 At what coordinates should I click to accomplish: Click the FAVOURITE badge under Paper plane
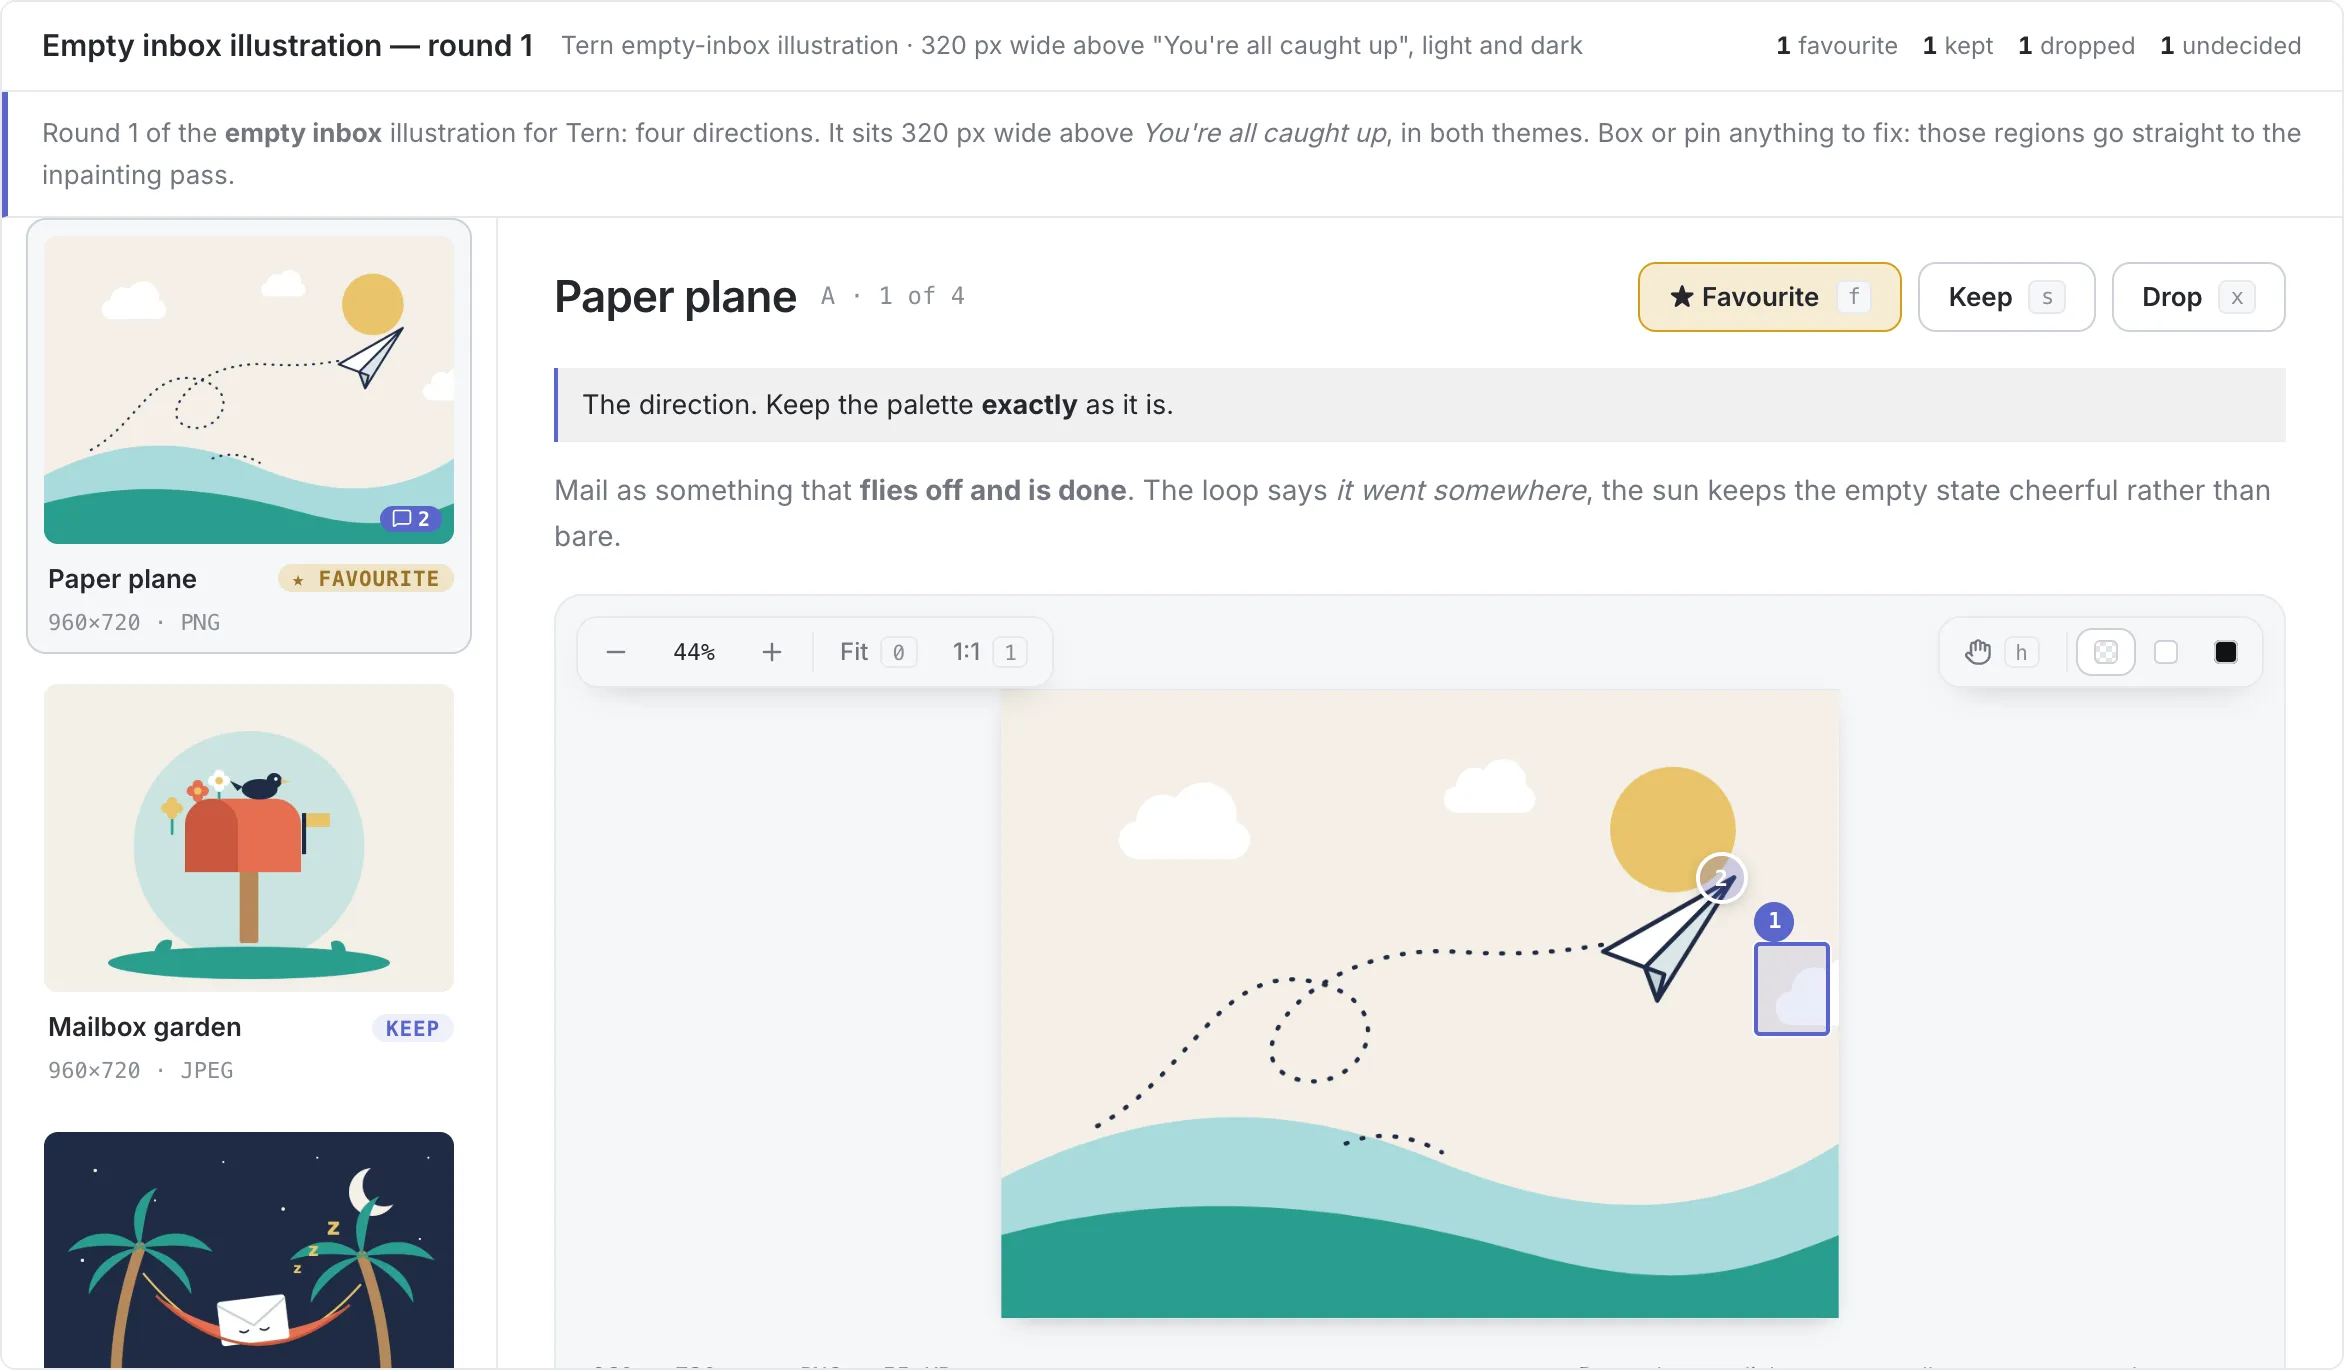coord(366,578)
